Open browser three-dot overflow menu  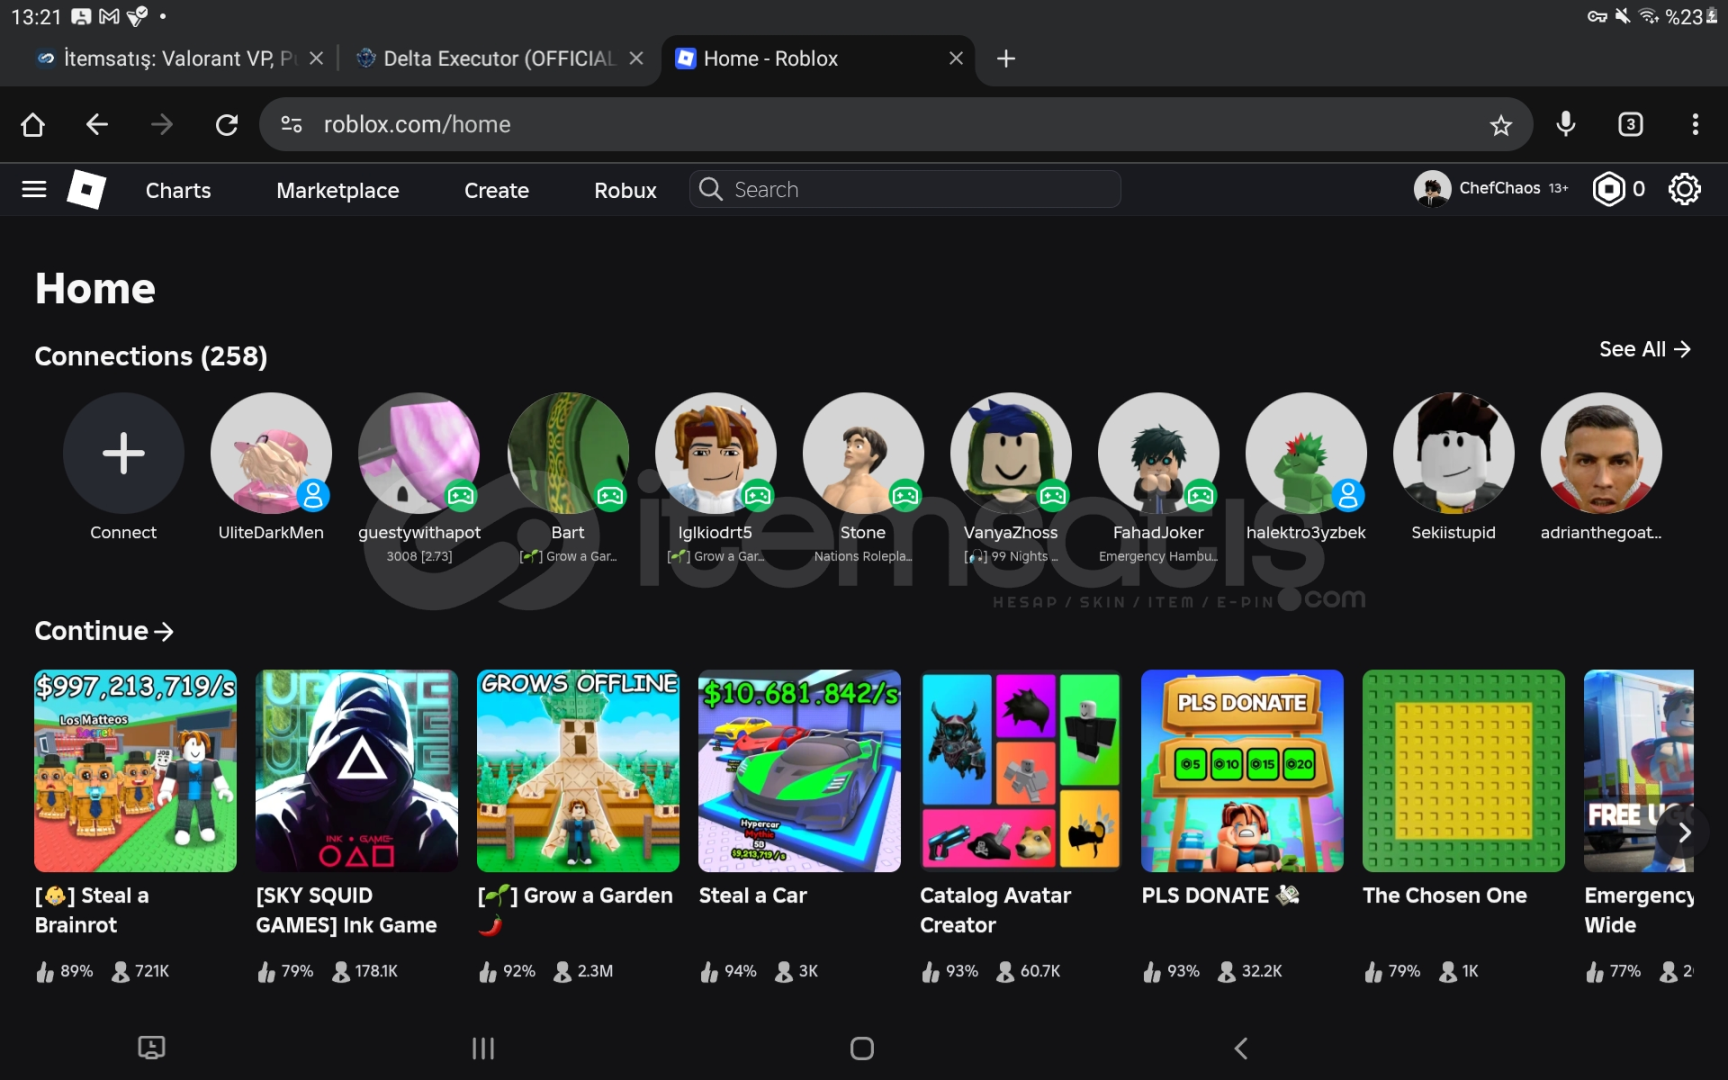coord(1695,124)
